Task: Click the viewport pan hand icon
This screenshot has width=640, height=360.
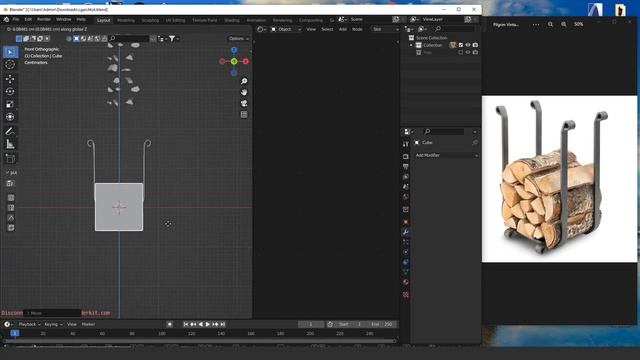Action: click(244, 92)
